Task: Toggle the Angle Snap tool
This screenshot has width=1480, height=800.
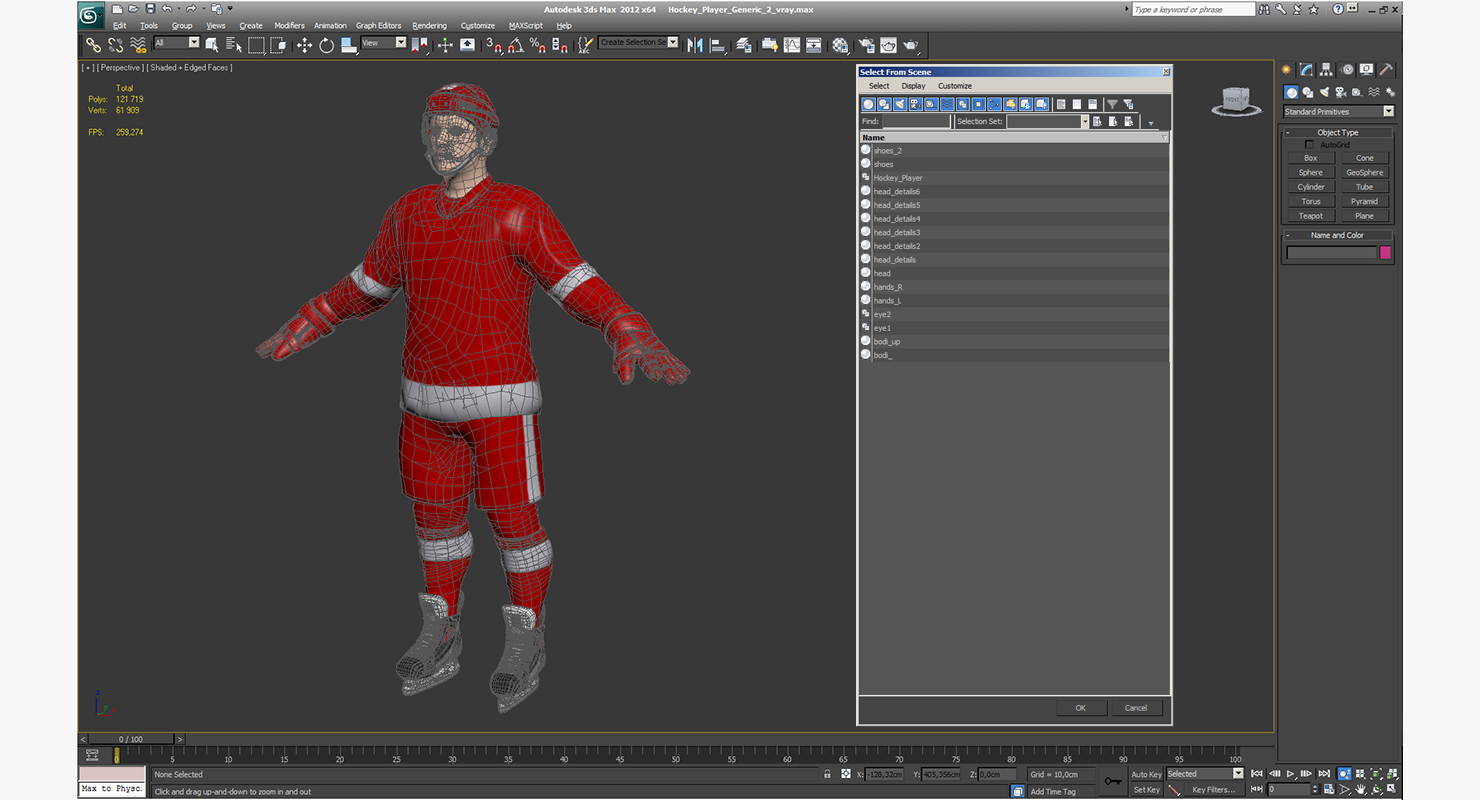Action: coord(516,44)
